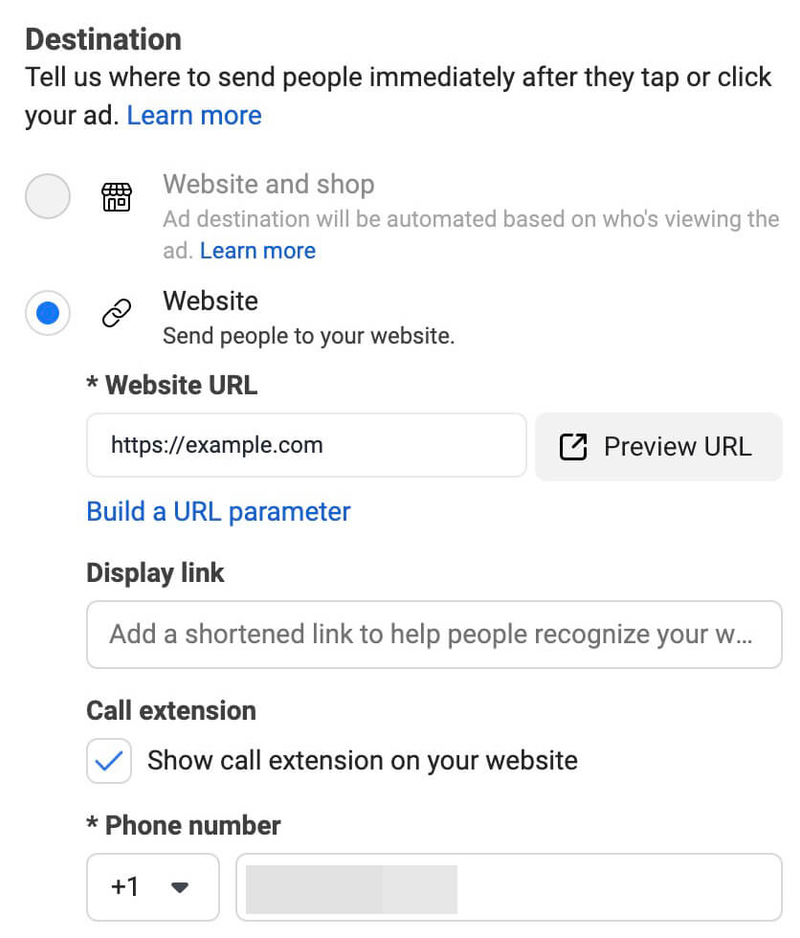Click the Website option title text
The width and height of the screenshot is (800, 938).
click(211, 301)
